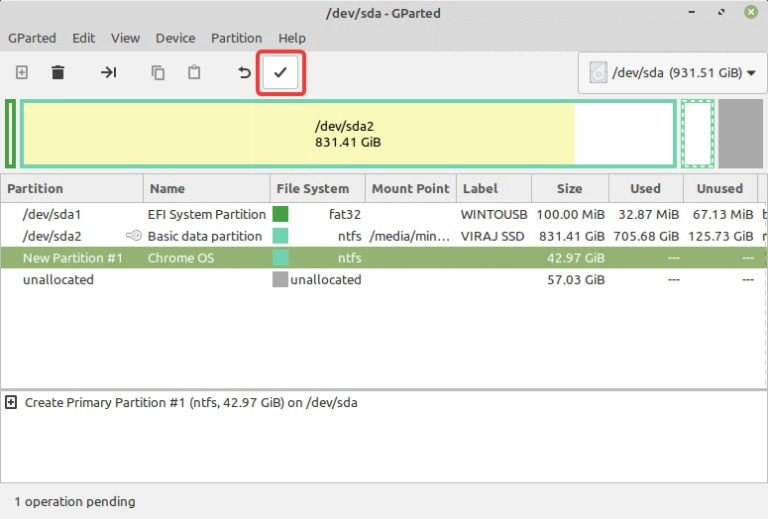This screenshot has height=519, width=768.
Task: Click the key icon beside /dev/sda2
Action: [133, 236]
